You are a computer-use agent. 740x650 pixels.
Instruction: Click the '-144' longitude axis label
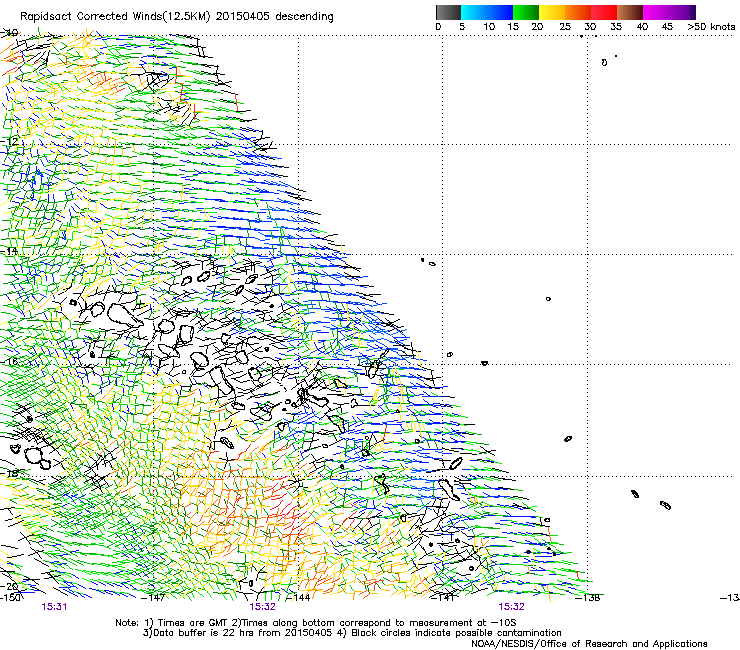coord(298,598)
